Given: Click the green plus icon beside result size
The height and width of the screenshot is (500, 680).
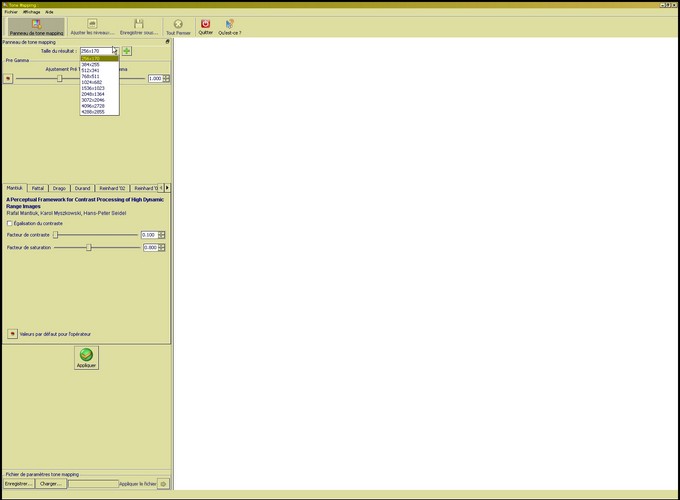Looking at the screenshot, I should [127, 51].
